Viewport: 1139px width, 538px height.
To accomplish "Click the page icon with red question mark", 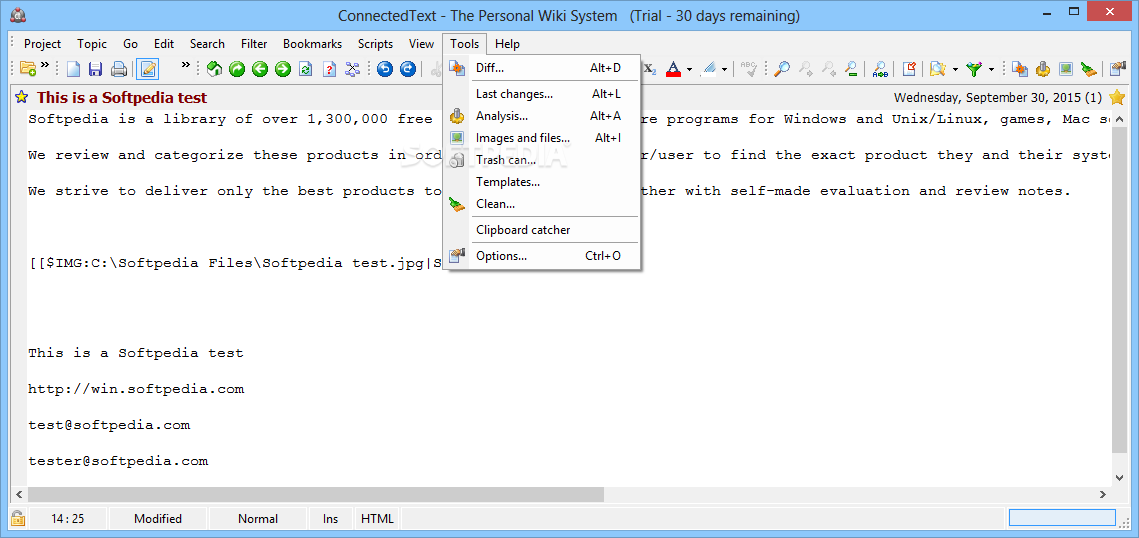I will (x=329, y=69).
